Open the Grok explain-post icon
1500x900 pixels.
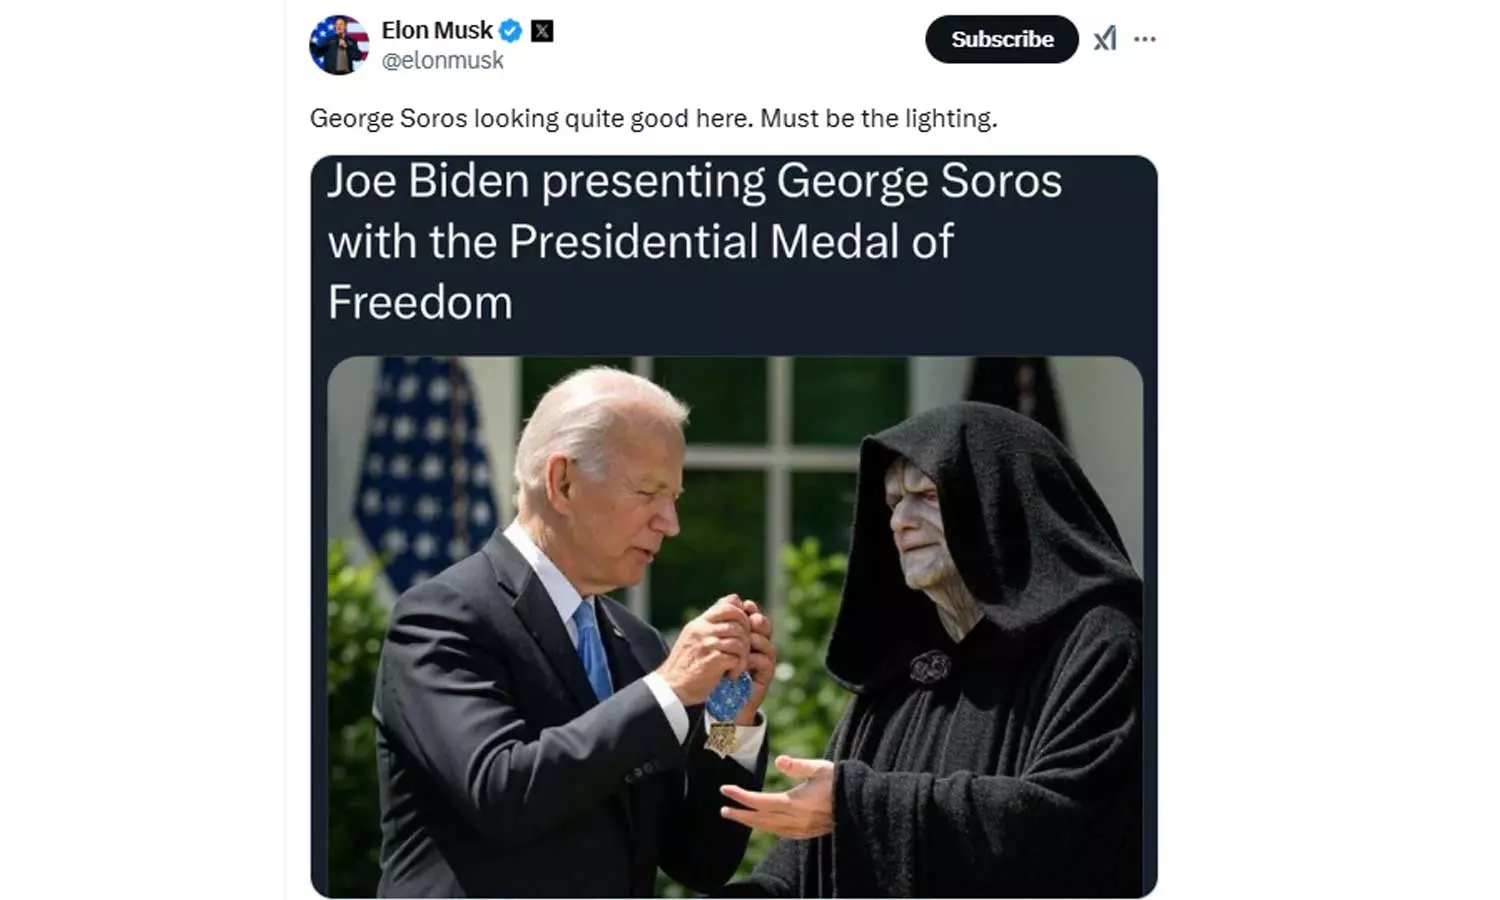(x=1104, y=39)
